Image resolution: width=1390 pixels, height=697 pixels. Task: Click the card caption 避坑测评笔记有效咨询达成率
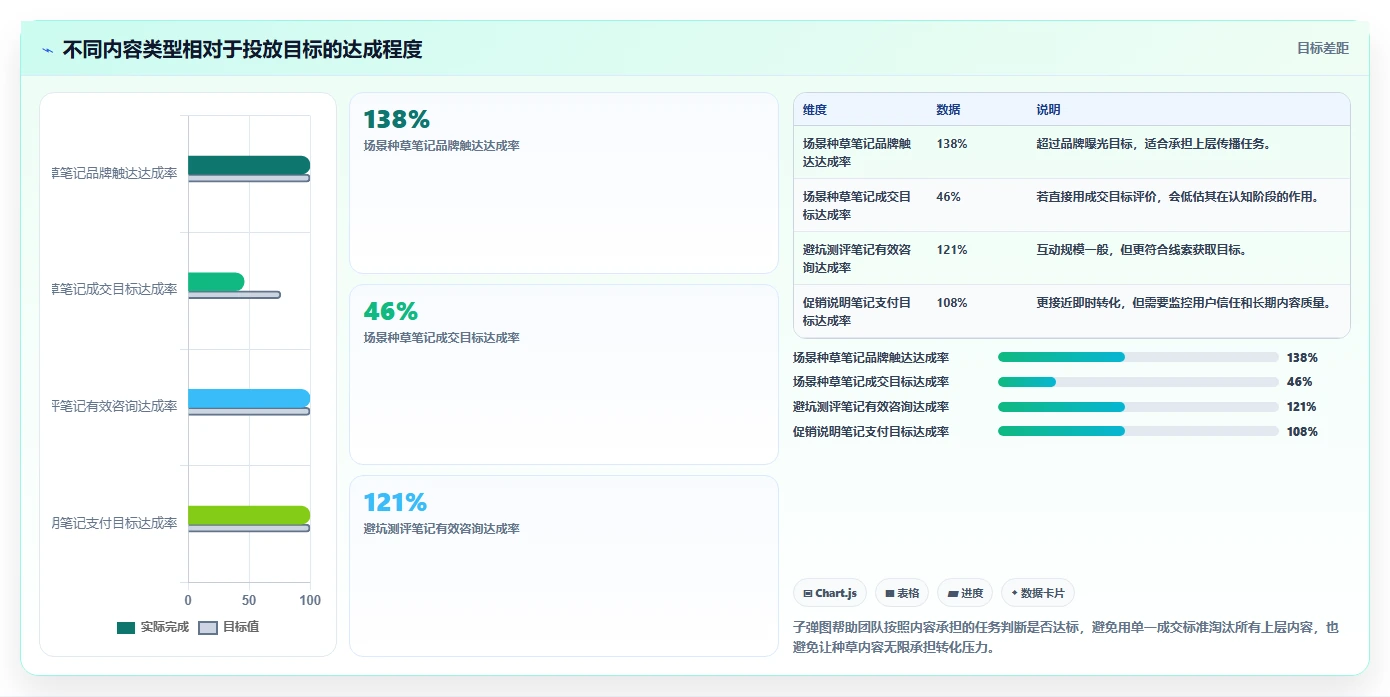(x=442, y=529)
